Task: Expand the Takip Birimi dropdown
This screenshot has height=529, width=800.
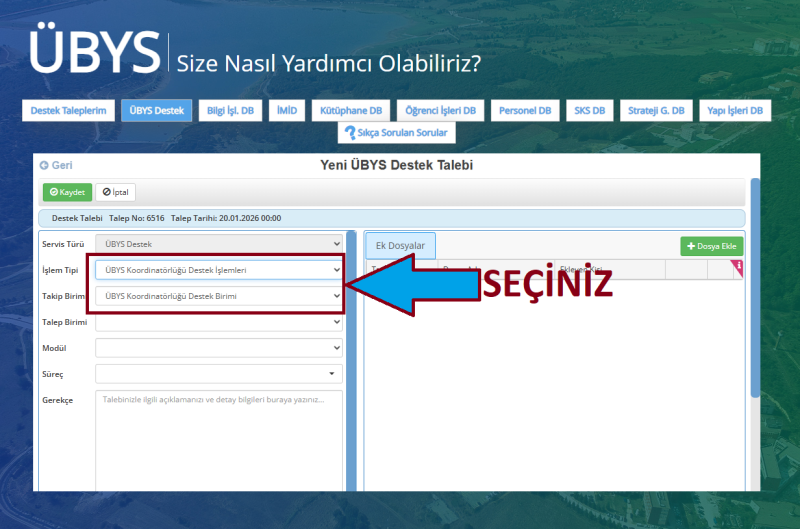Action: click(218, 296)
